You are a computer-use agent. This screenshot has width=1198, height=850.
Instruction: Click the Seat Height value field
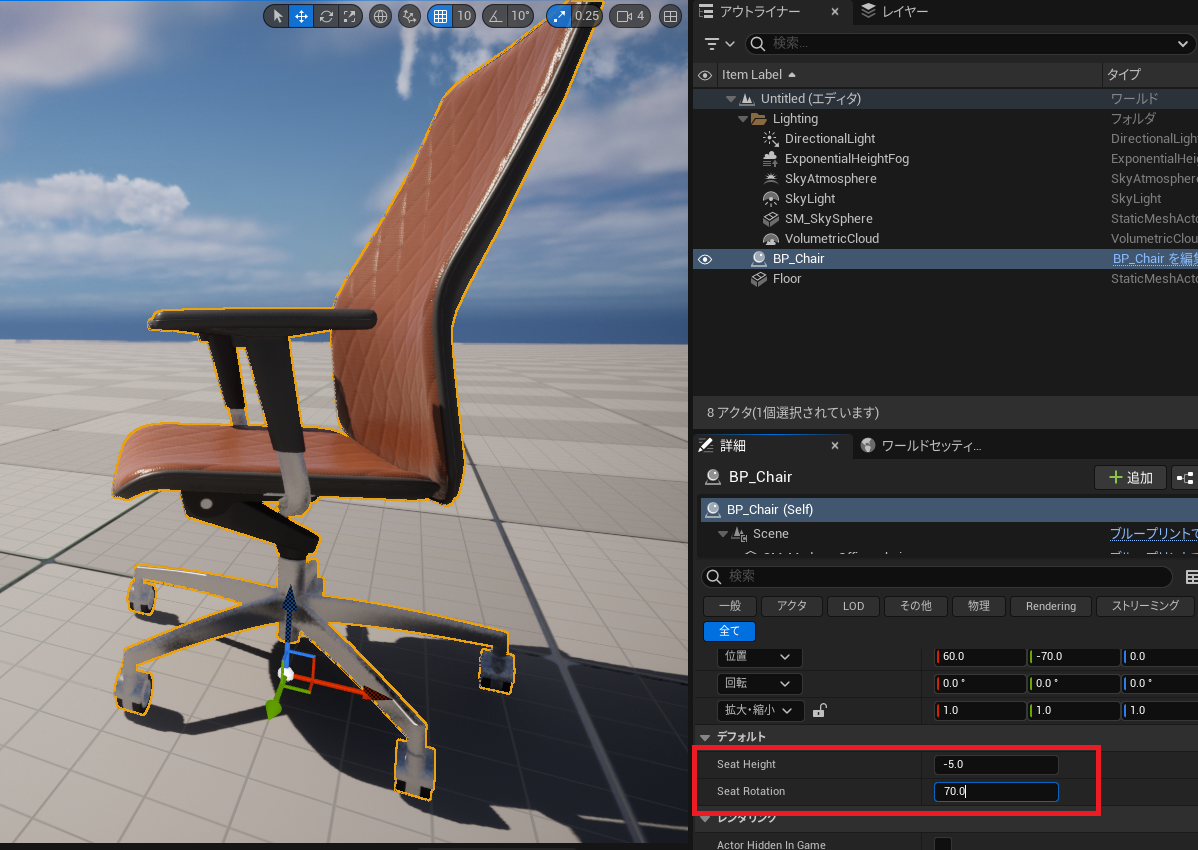(x=995, y=765)
